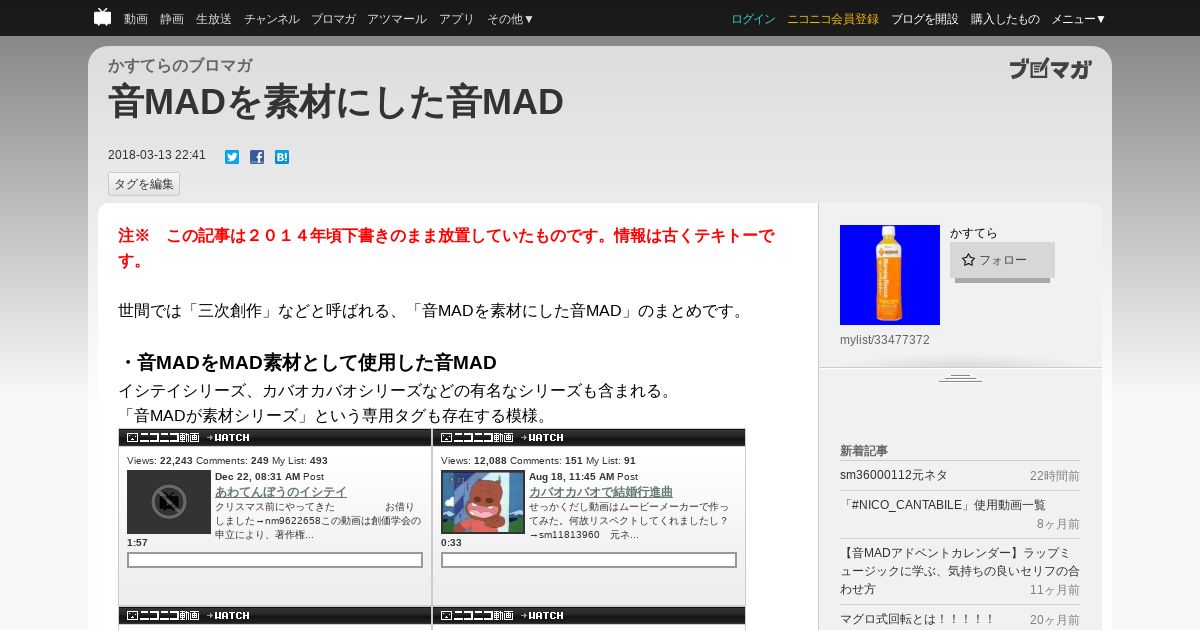This screenshot has width=1200, height=630.
Task: Click the カバオ video thumbnail
Action: coord(483,502)
